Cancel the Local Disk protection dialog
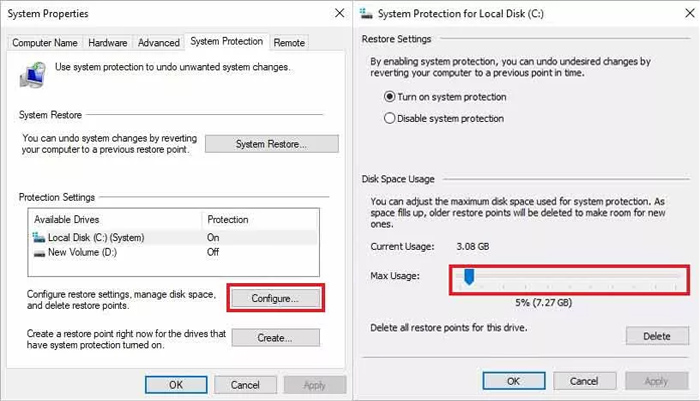Screen dimensions: 700x401 coord(585,381)
